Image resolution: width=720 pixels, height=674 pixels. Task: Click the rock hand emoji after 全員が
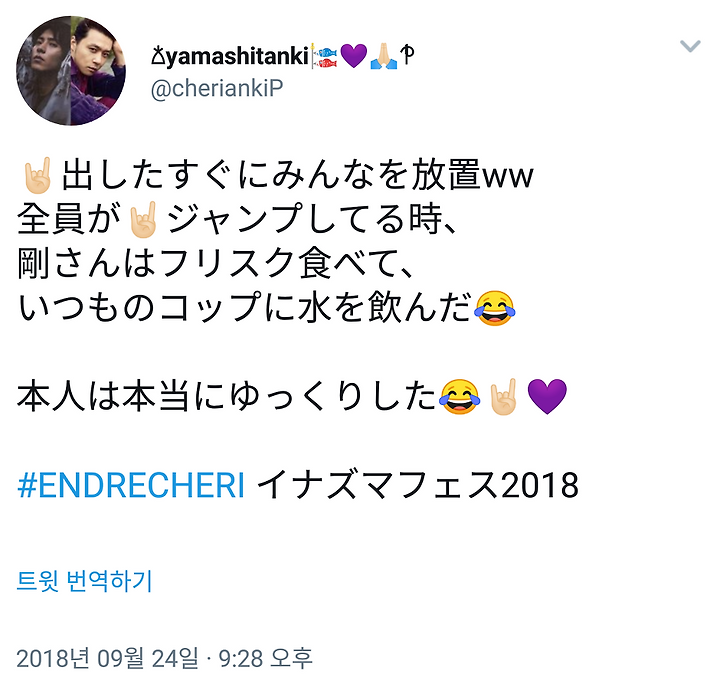pos(144,219)
